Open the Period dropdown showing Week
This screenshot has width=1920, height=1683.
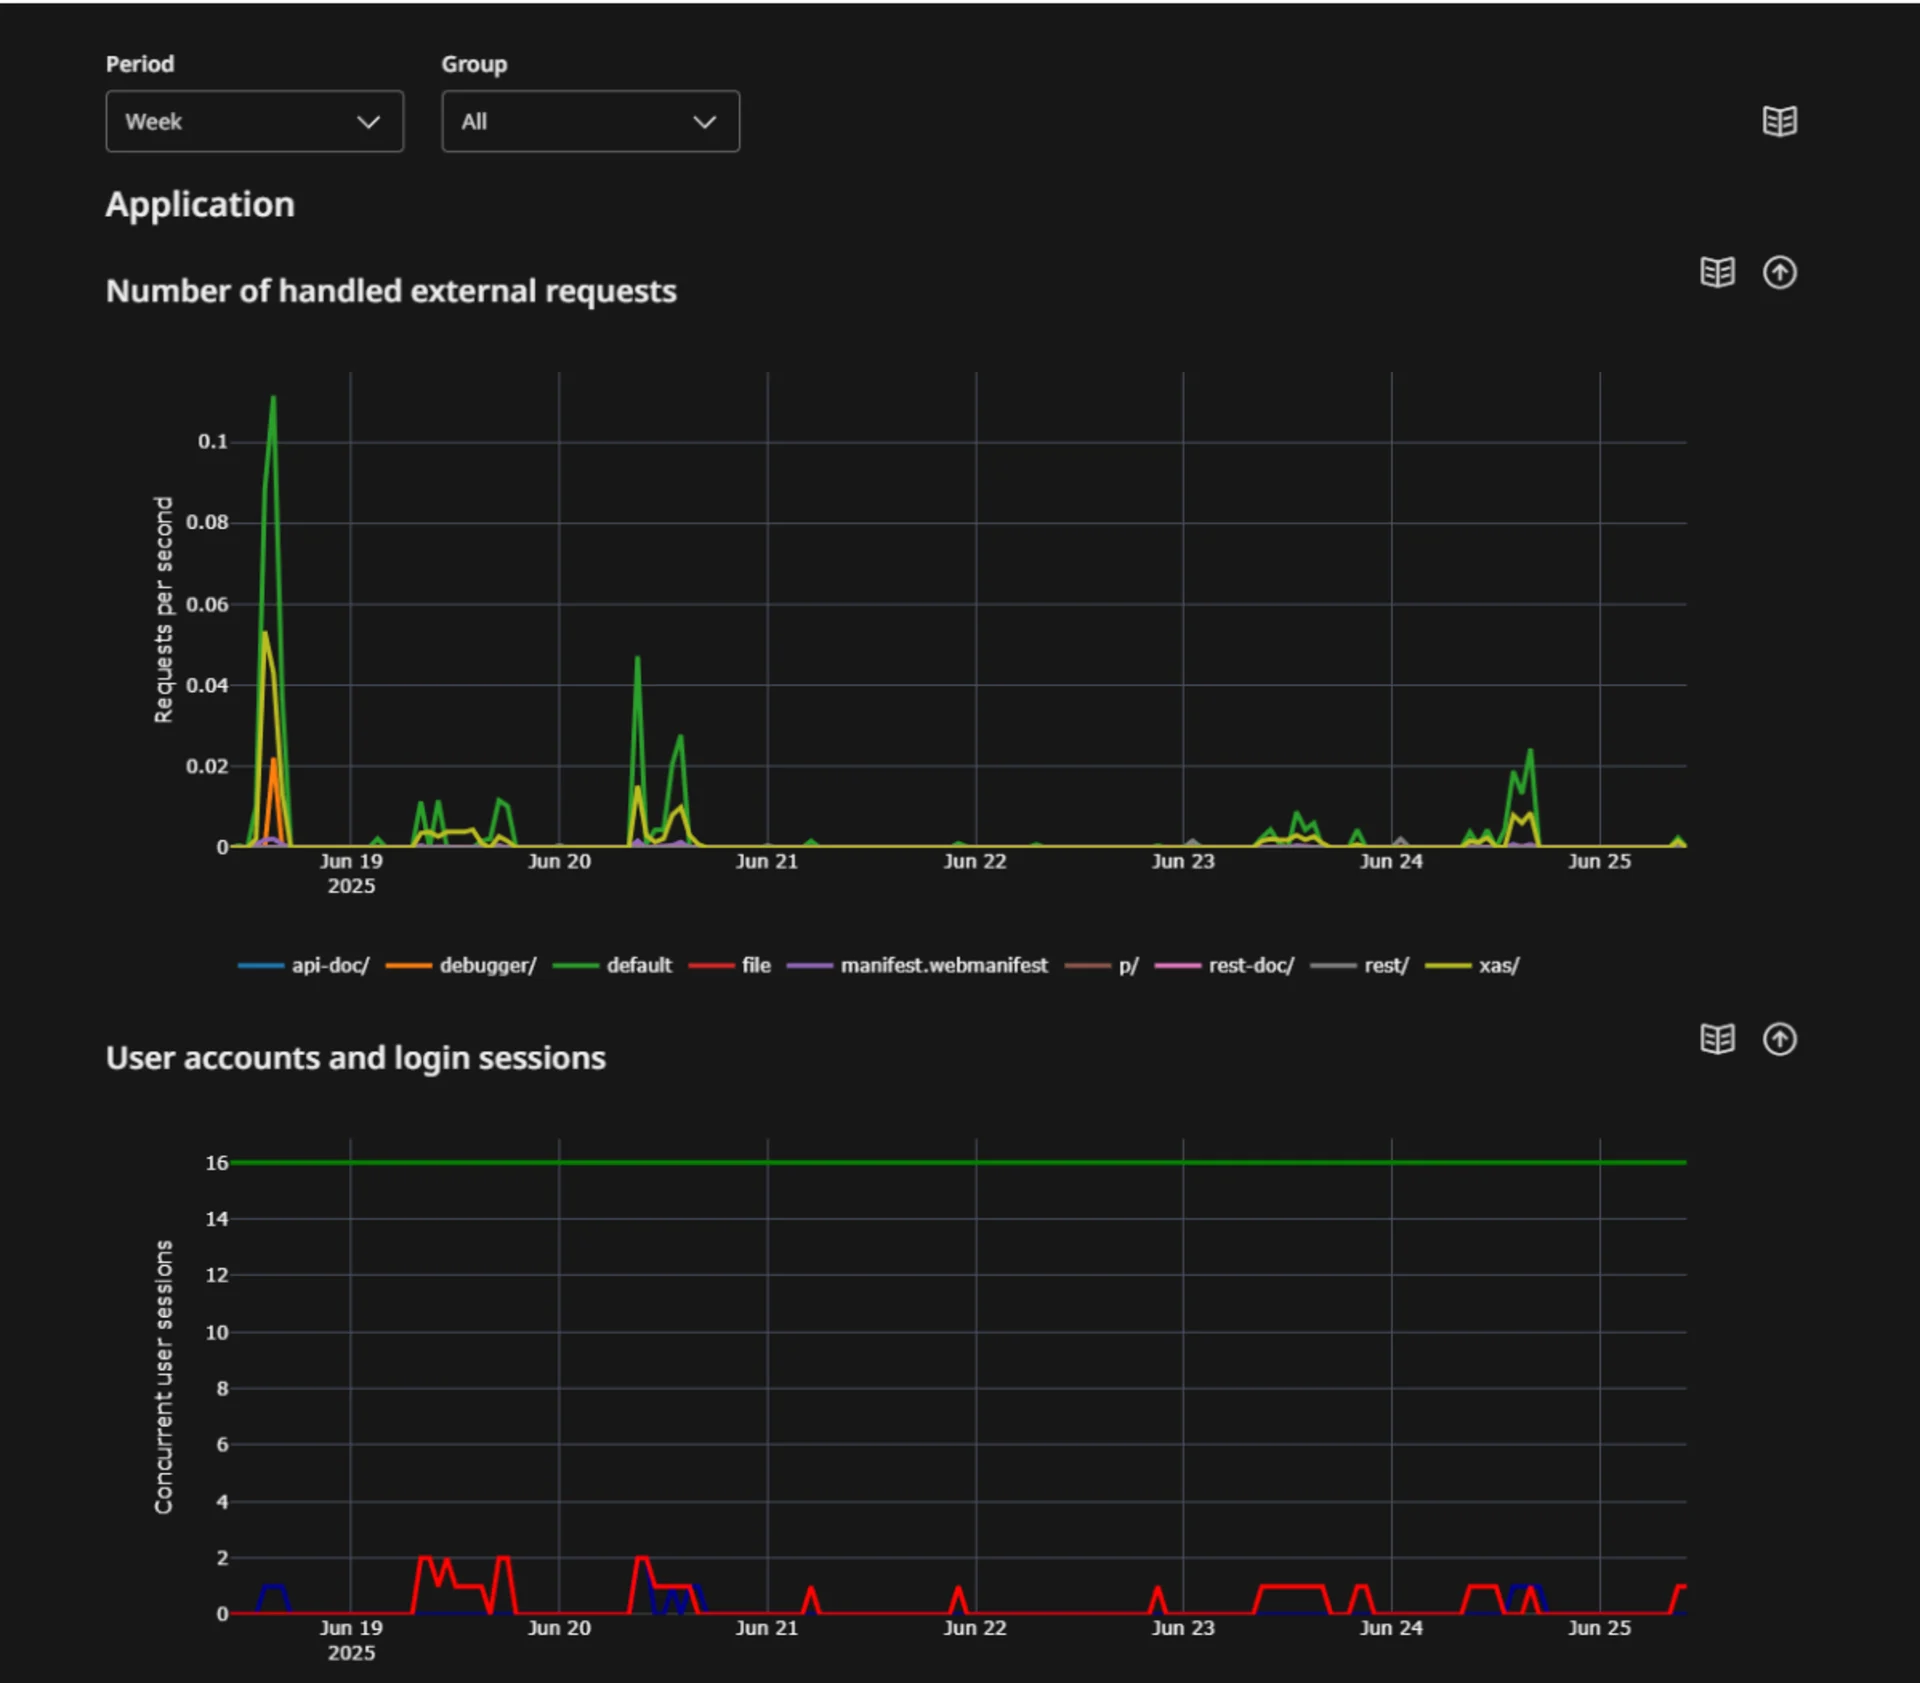point(254,121)
